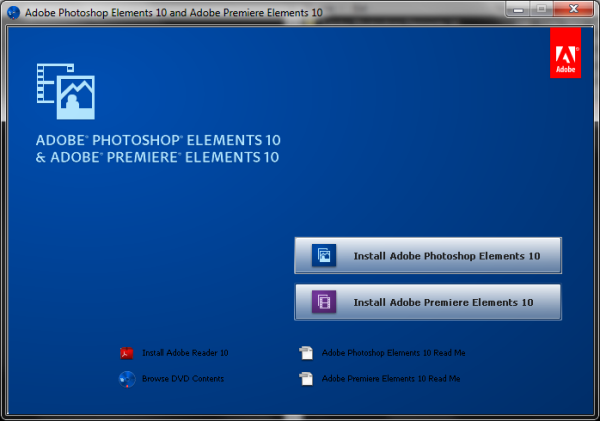This screenshot has width=600, height=421.
Task: Click the Premiere Elements Read Me document icon
Action: click(304, 379)
